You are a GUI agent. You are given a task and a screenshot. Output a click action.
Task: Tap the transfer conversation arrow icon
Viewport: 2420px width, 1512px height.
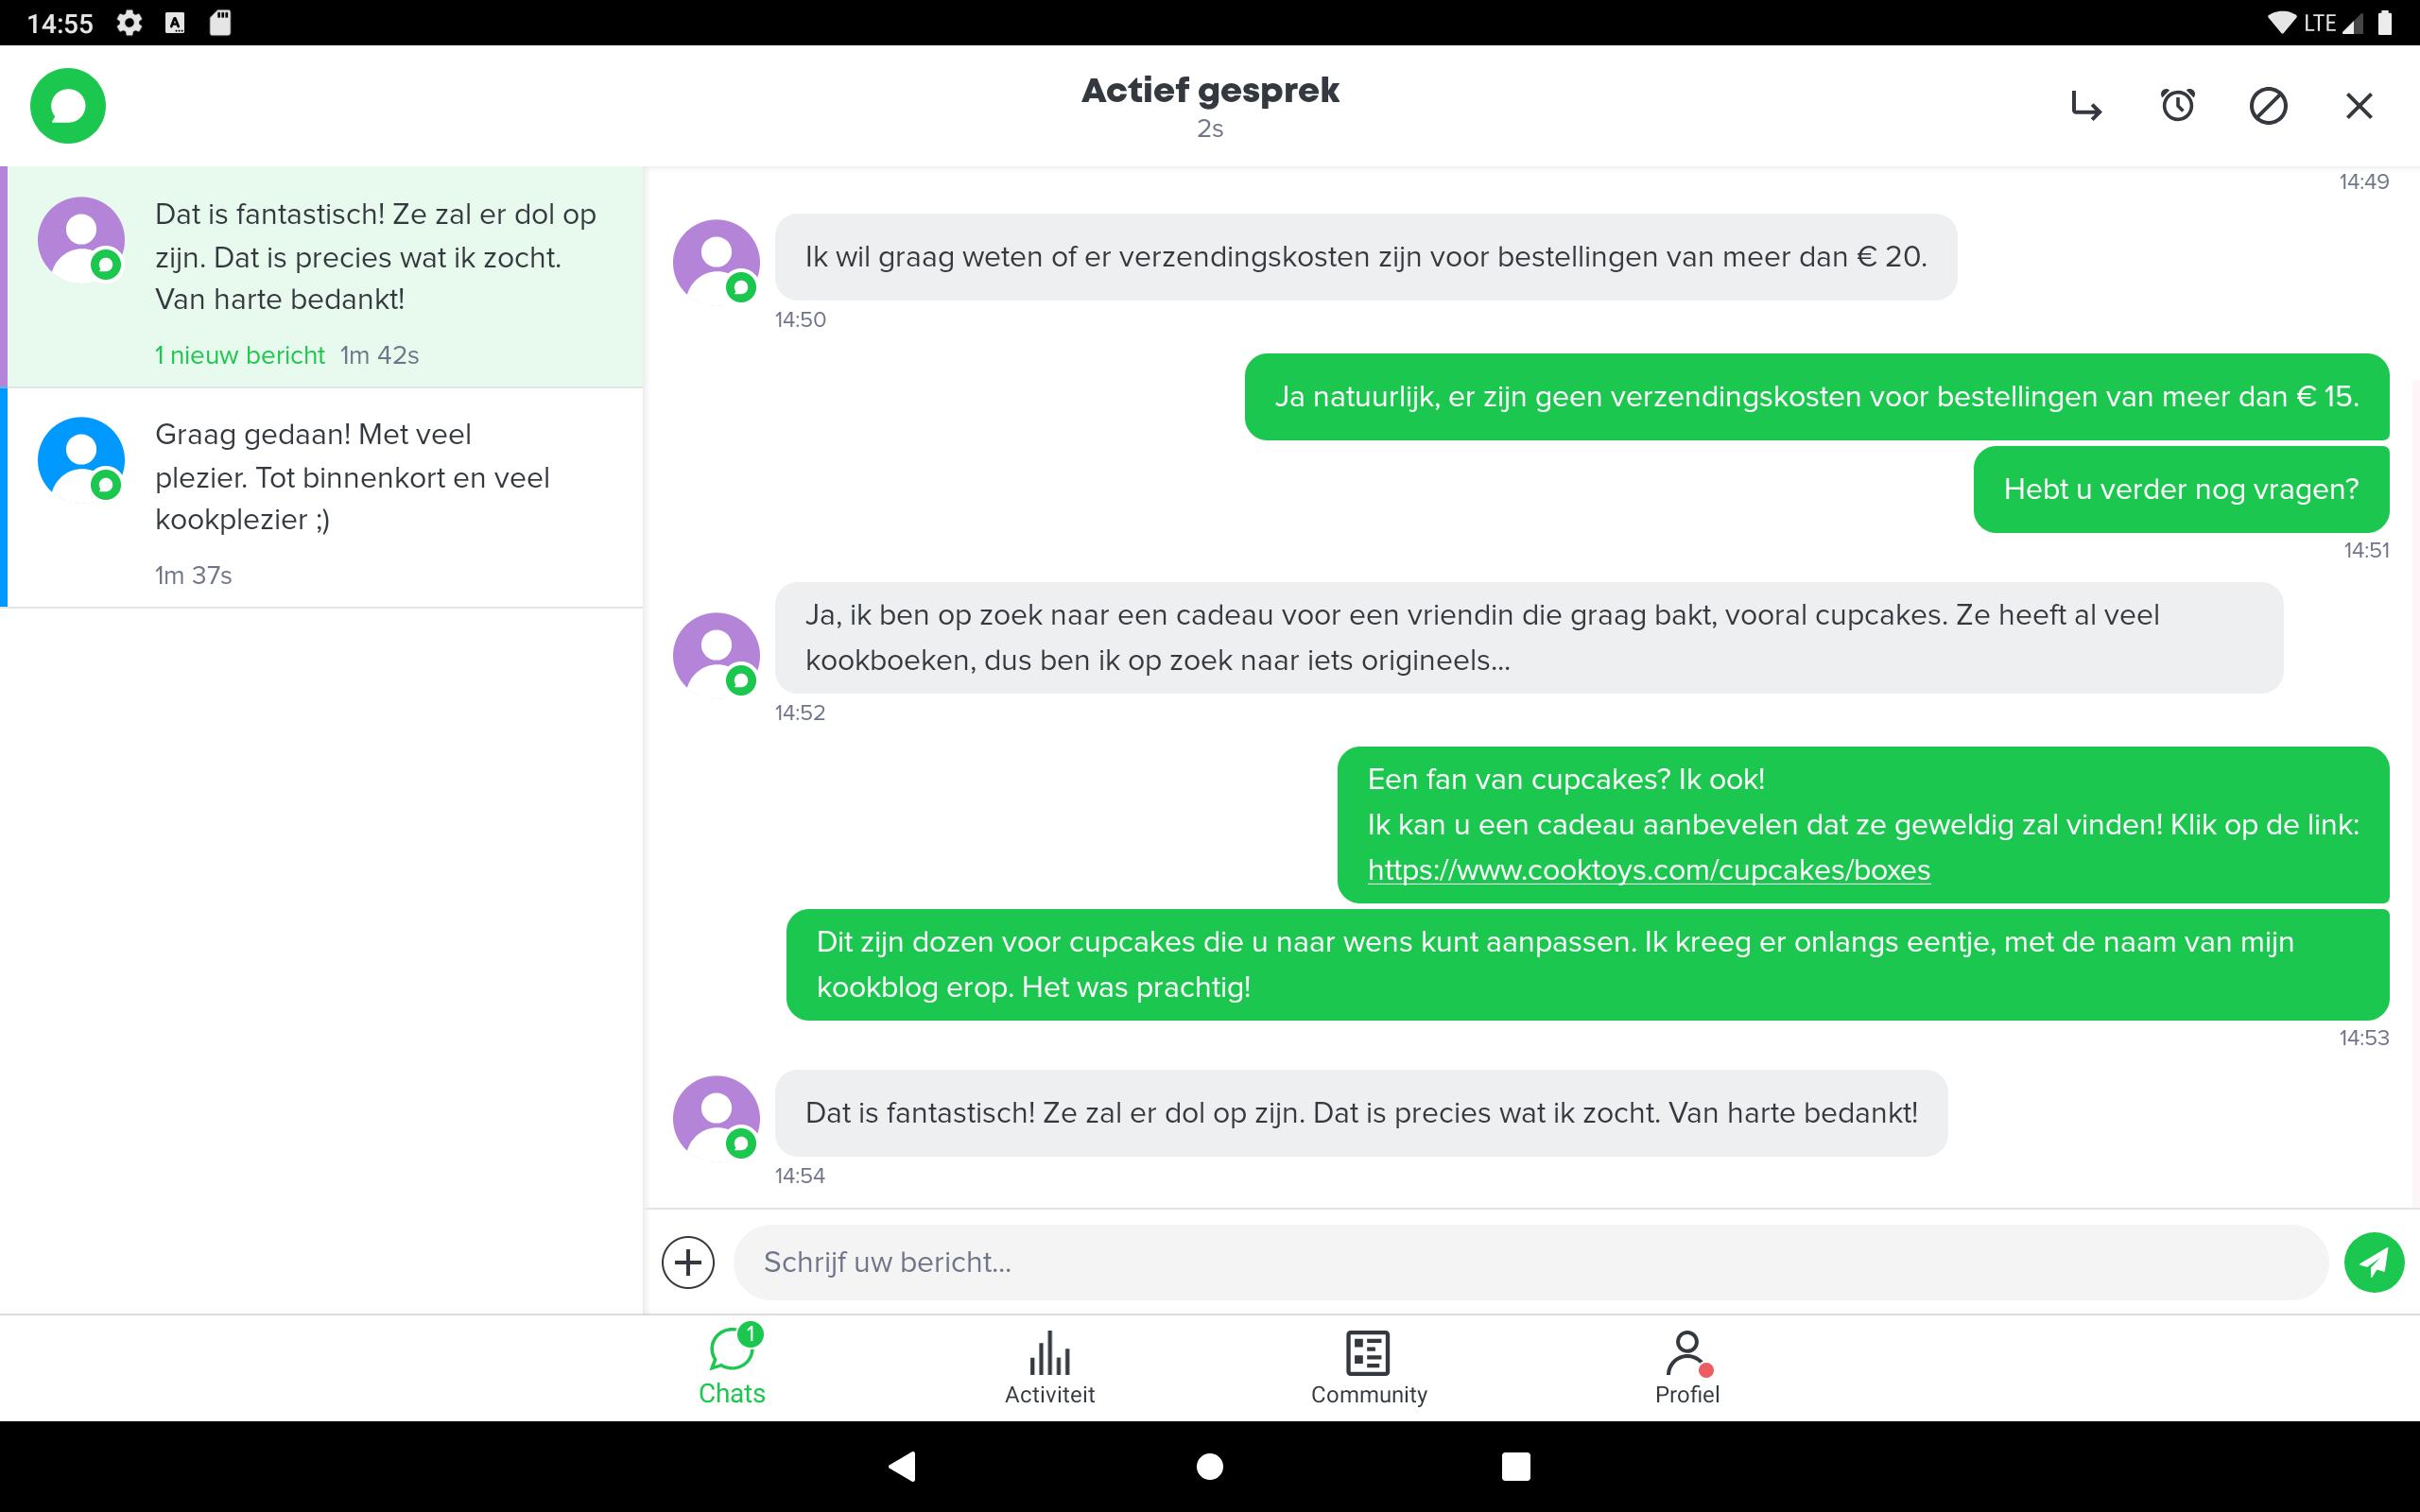[2086, 105]
